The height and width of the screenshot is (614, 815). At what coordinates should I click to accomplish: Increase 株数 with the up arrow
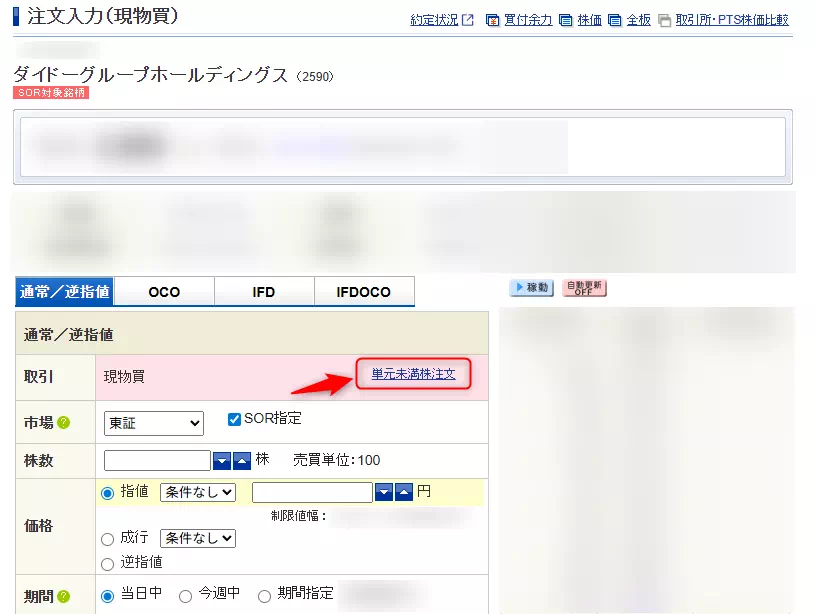coord(242,460)
